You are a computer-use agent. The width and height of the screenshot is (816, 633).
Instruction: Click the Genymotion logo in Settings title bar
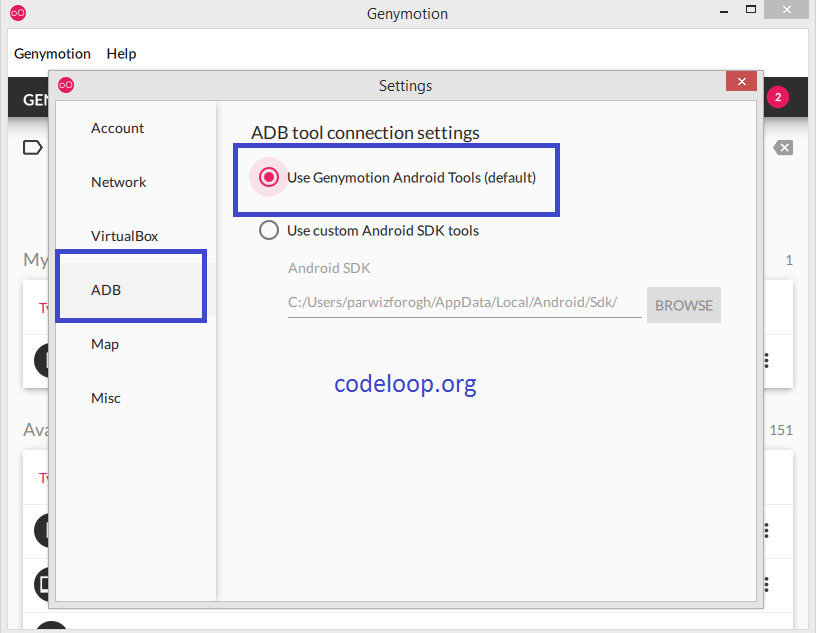pyautogui.click(x=66, y=85)
